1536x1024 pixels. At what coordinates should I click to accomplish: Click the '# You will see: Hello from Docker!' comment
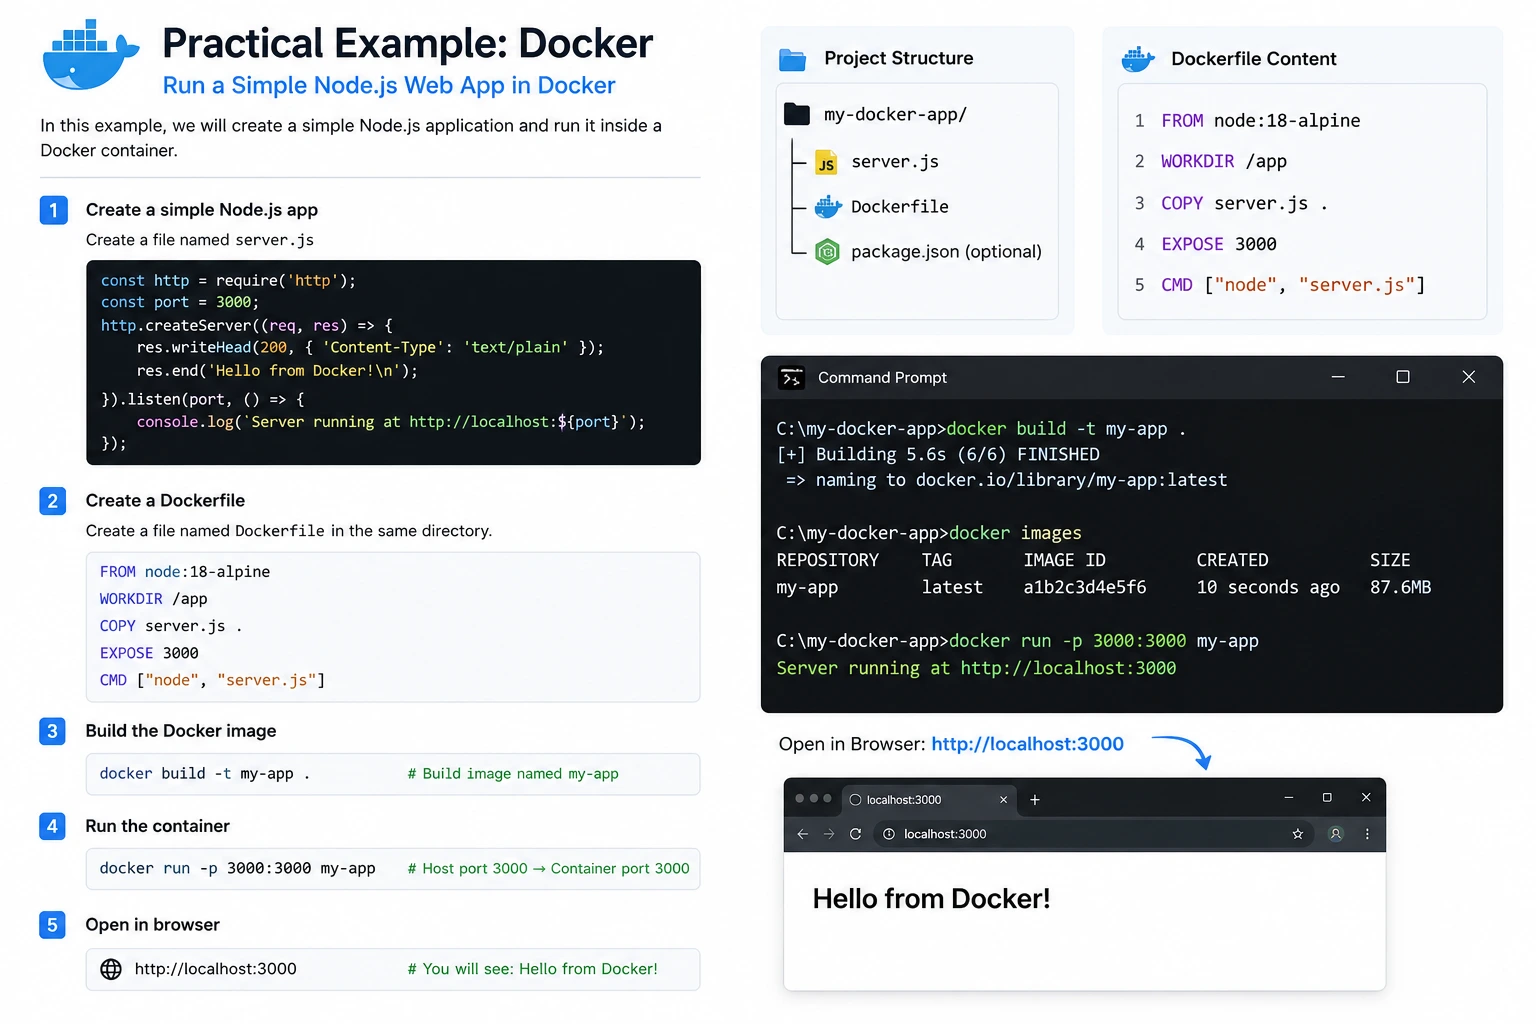coord(533,969)
